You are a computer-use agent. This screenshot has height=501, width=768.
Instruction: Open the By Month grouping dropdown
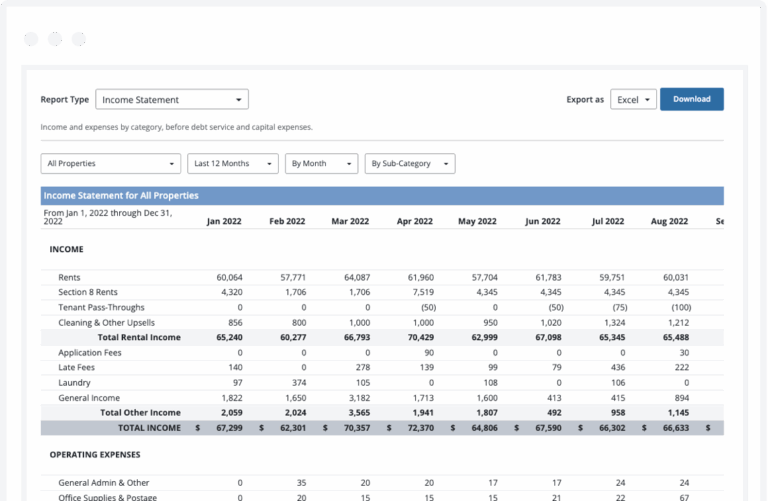click(321, 163)
